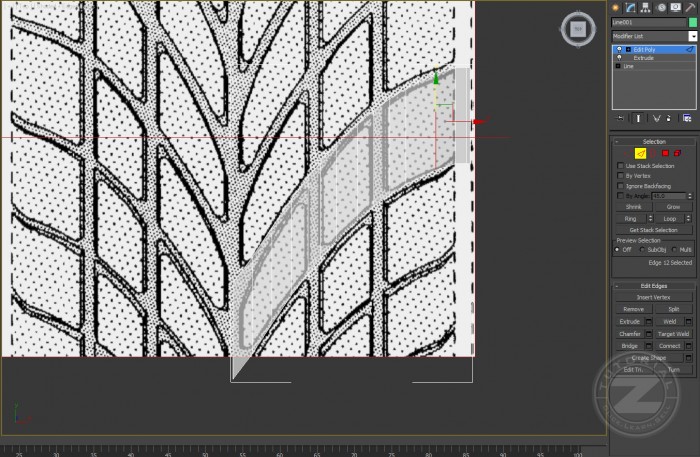Viewport: 700px width, 457px height.
Task: Click Grow selection button
Action: pos(673,207)
